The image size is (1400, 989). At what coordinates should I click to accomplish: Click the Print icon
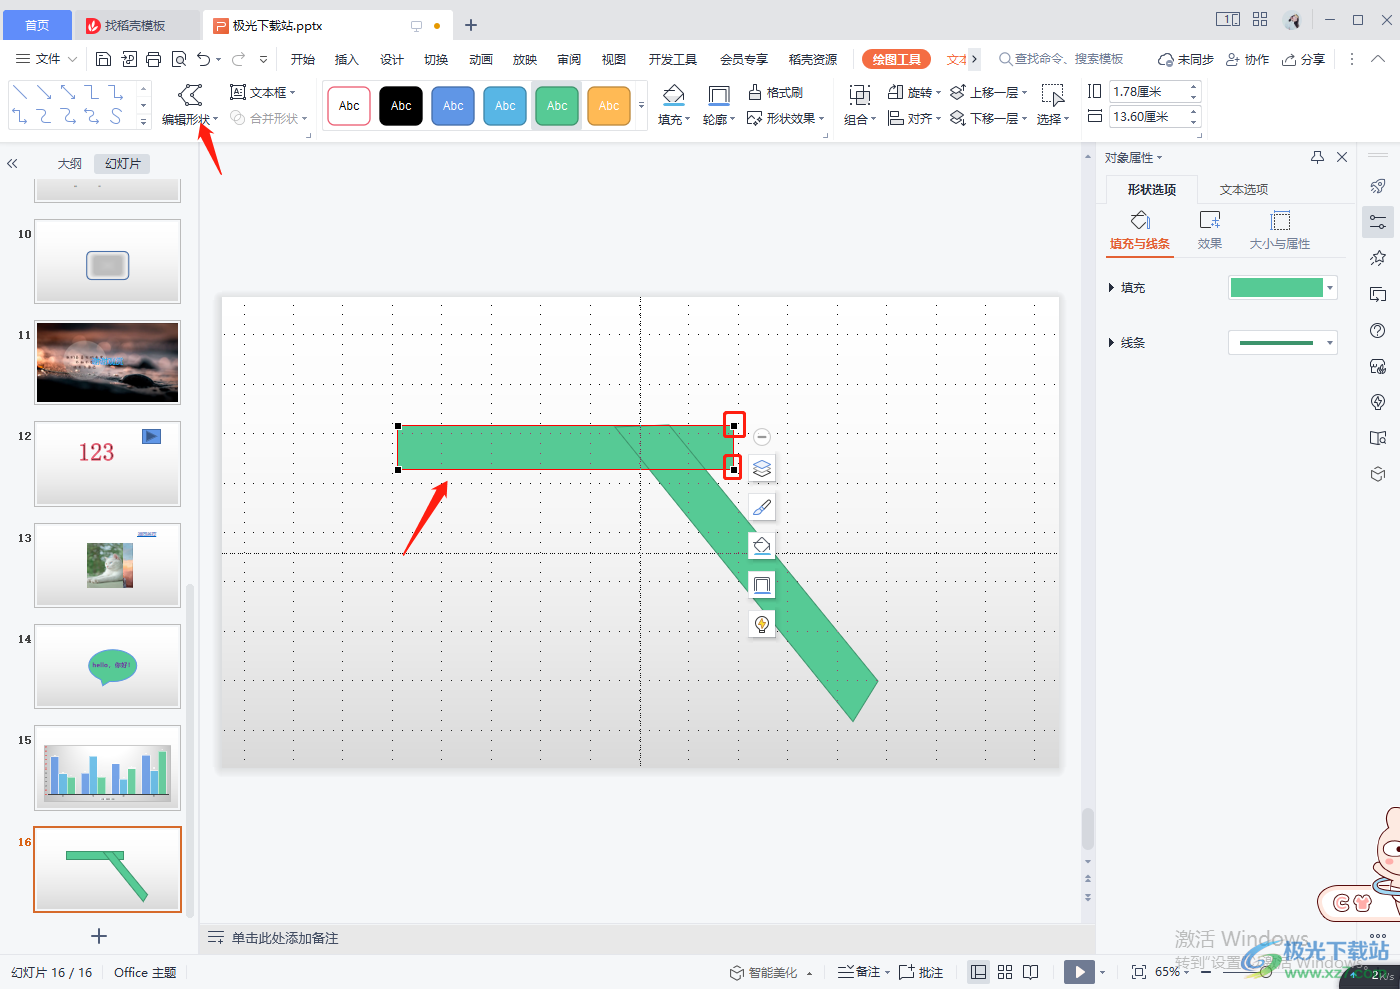(153, 59)
